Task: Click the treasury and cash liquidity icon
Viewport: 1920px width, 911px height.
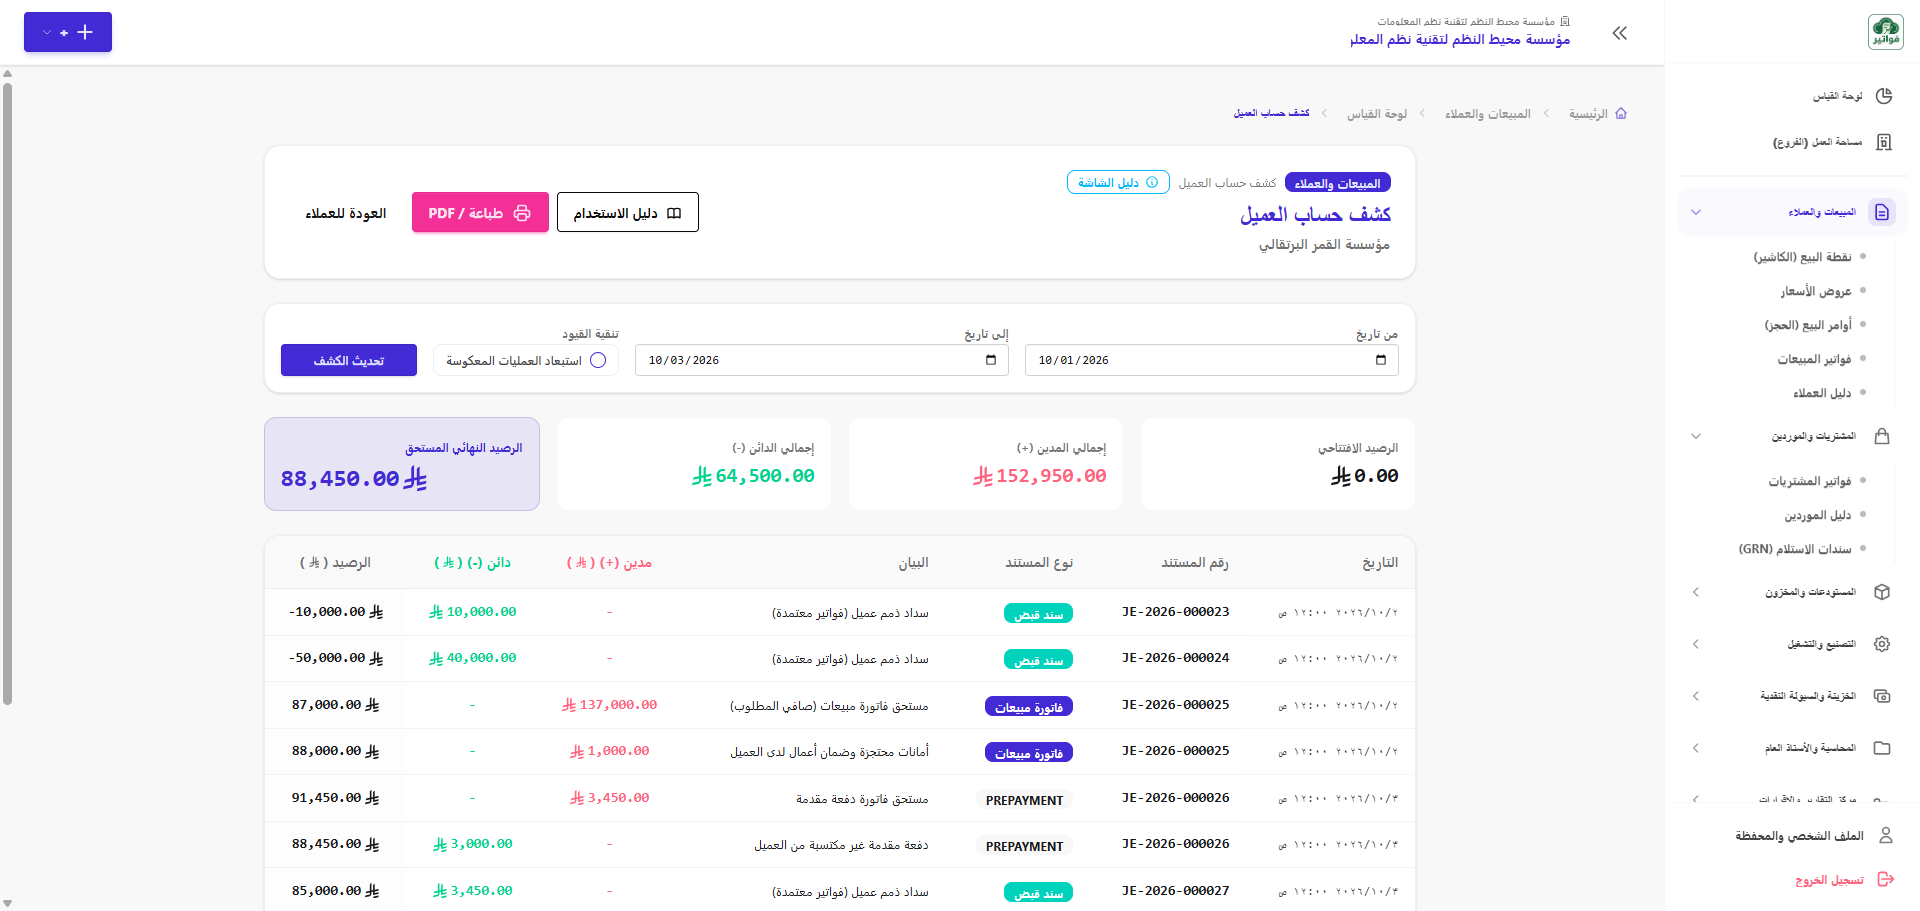Action: click(x=1882, y=696)
